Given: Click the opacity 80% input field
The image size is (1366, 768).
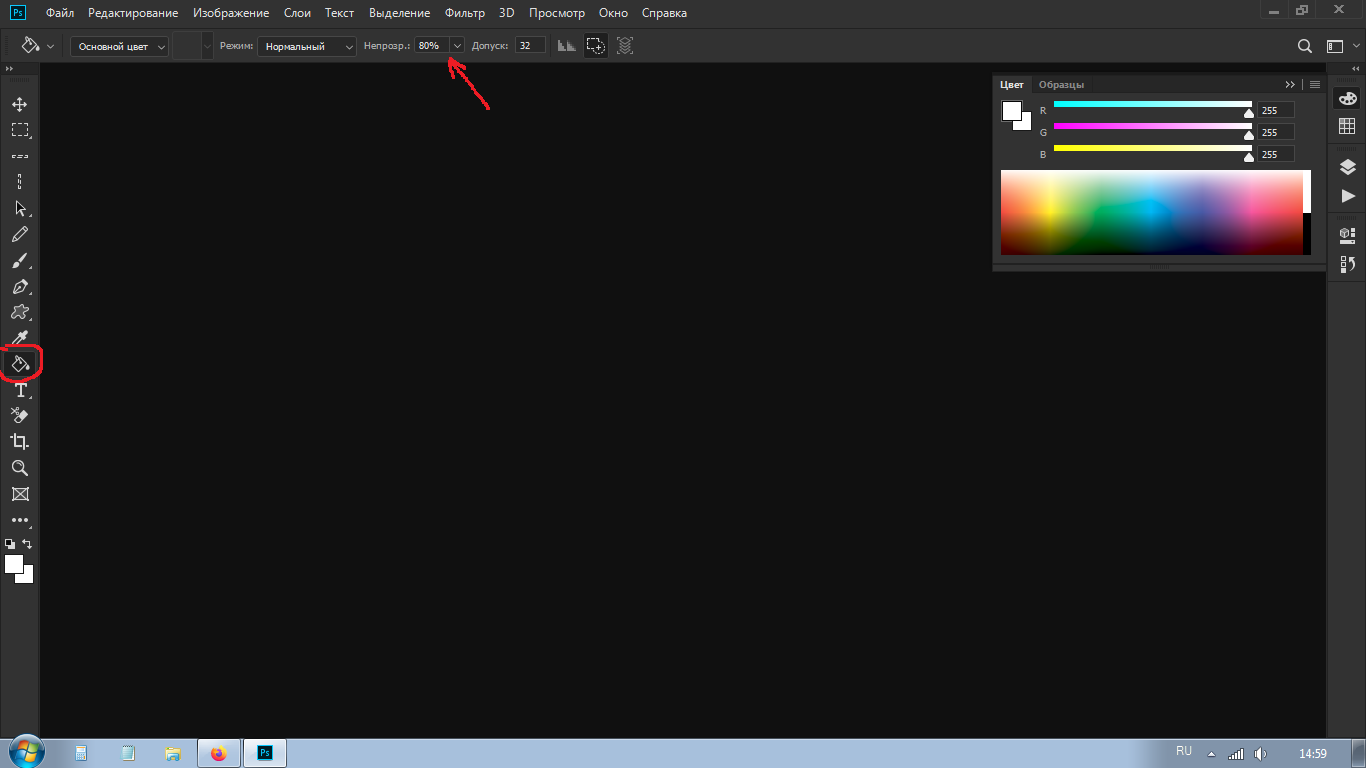Looking at the screenshot, I should [x=433, y=46].
